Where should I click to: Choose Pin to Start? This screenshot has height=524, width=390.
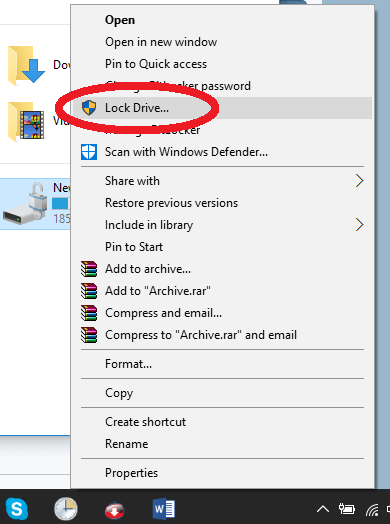[222, 247]
